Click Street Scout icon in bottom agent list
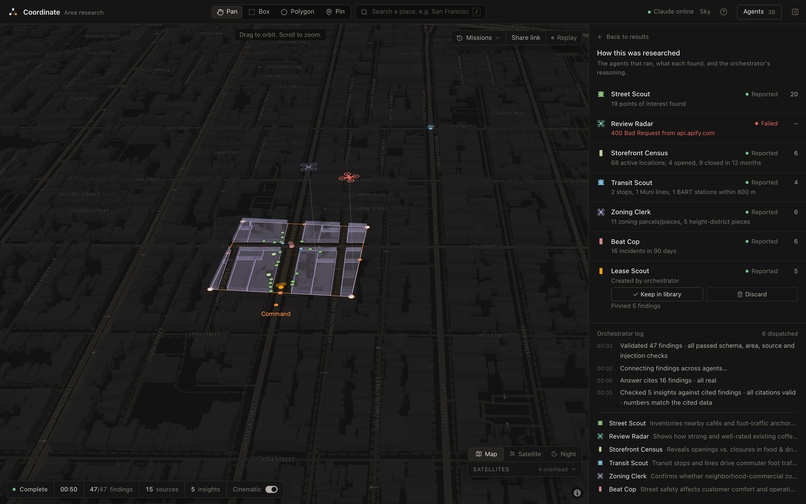 (600, 423)
